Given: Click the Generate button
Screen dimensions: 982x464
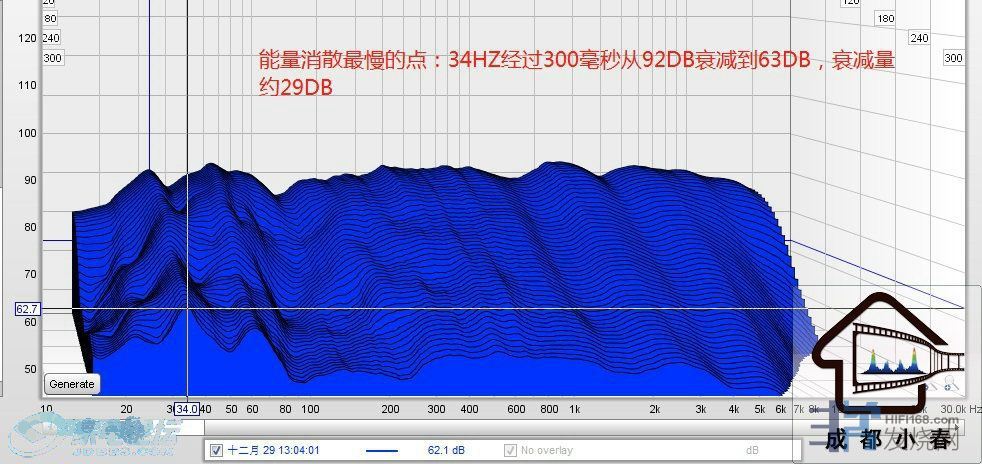Looking at the screenshot, I should coord(72,384).
